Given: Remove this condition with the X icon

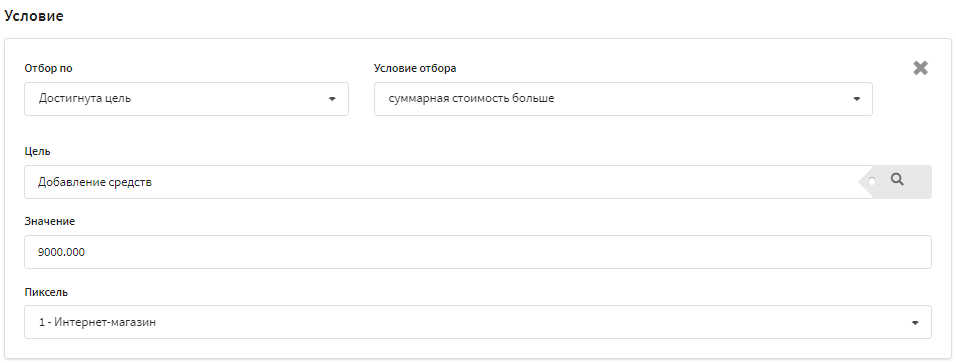Looking at the screenshot, I should (x=920, y=68).
